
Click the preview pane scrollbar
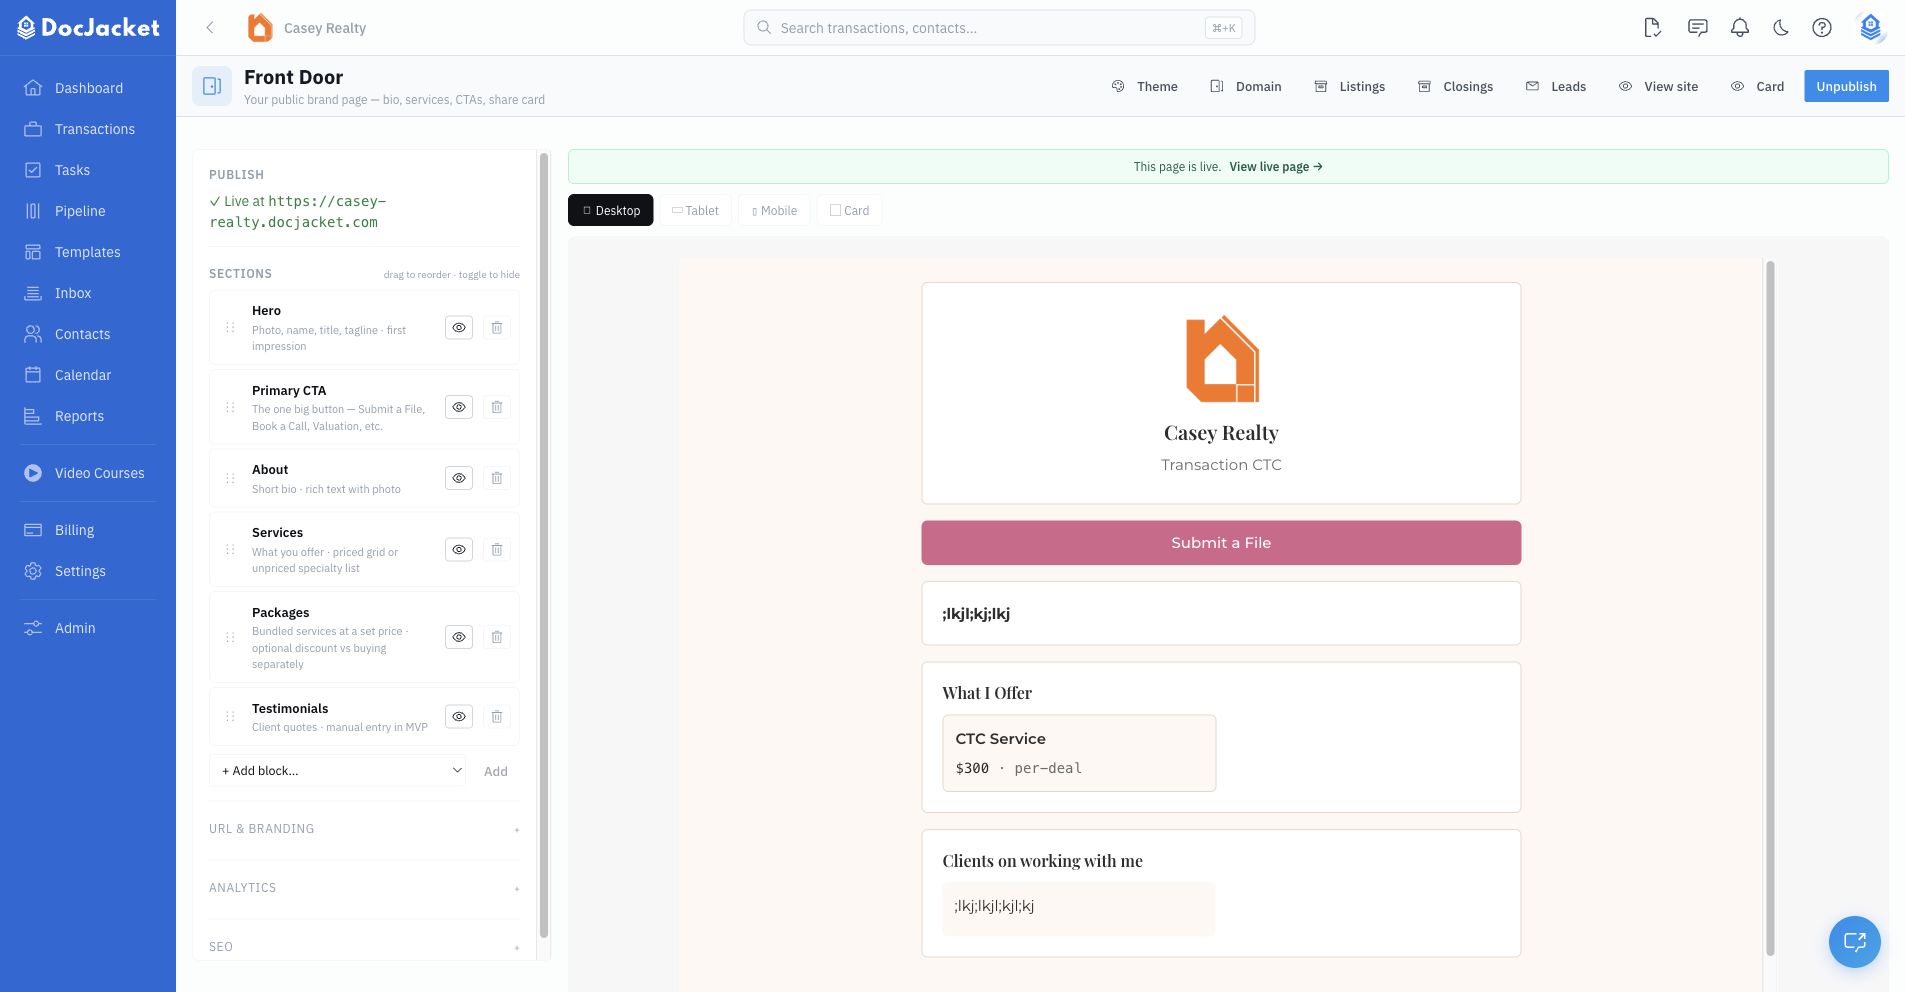[x=1770, y=608]
